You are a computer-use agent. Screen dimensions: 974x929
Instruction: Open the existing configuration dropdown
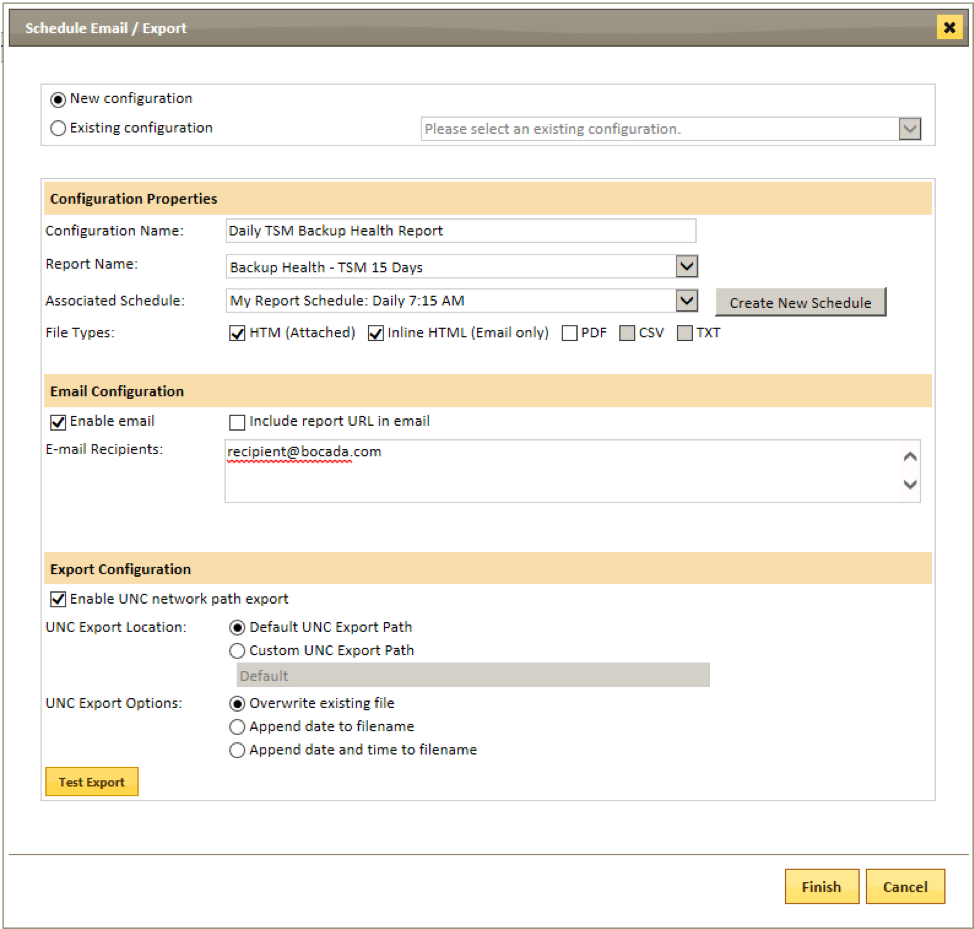[909, 128]
